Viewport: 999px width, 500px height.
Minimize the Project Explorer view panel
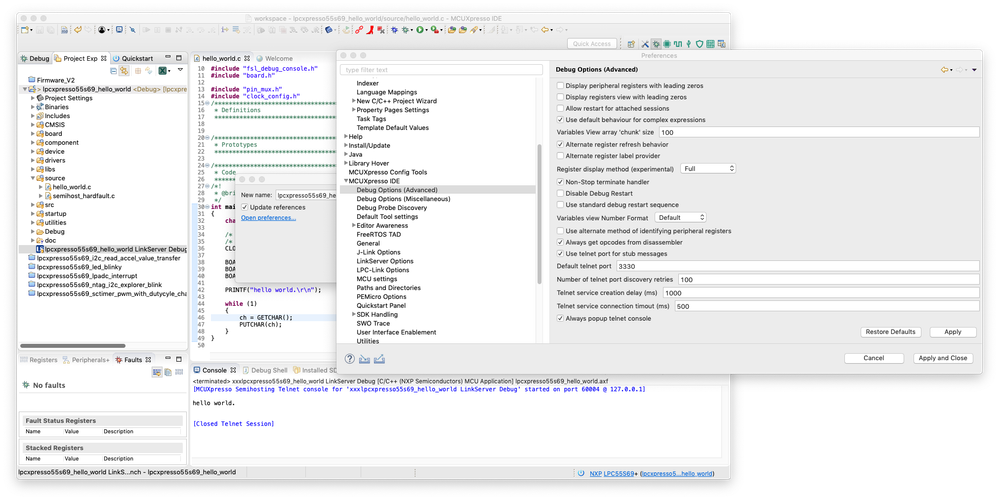click(168, 57)
